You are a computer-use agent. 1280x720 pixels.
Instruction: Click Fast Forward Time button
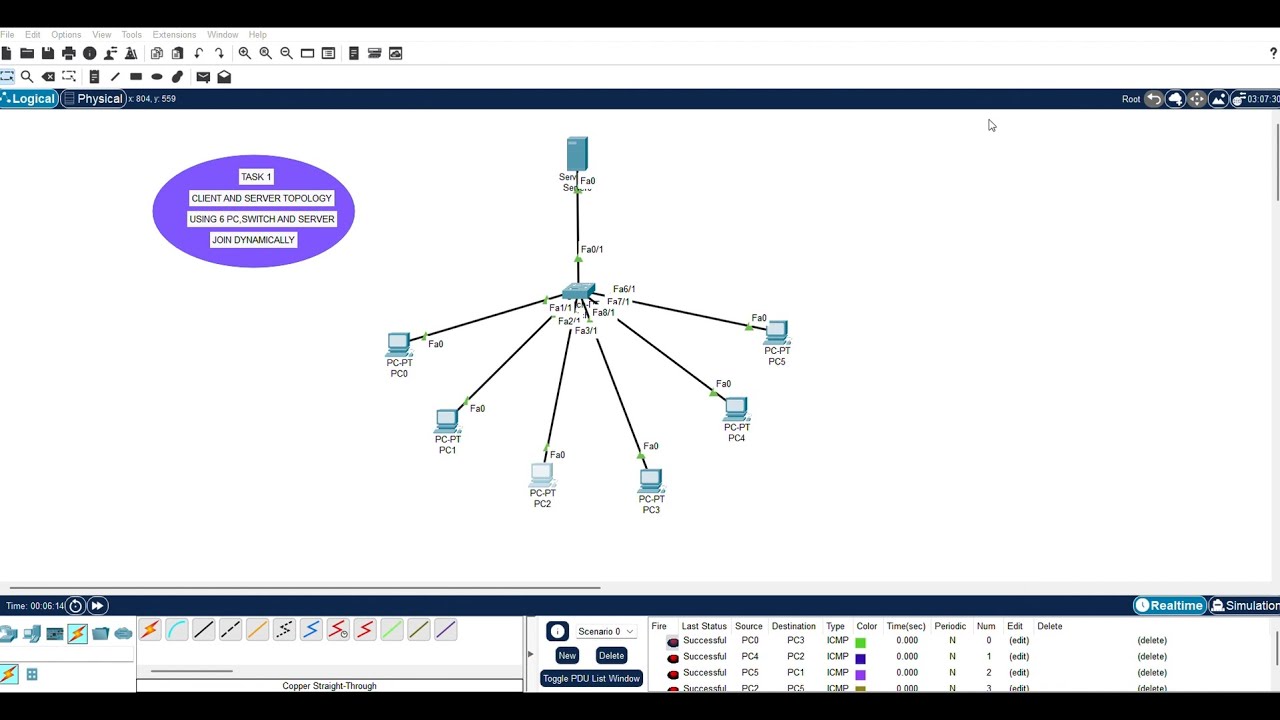point(97,606)
